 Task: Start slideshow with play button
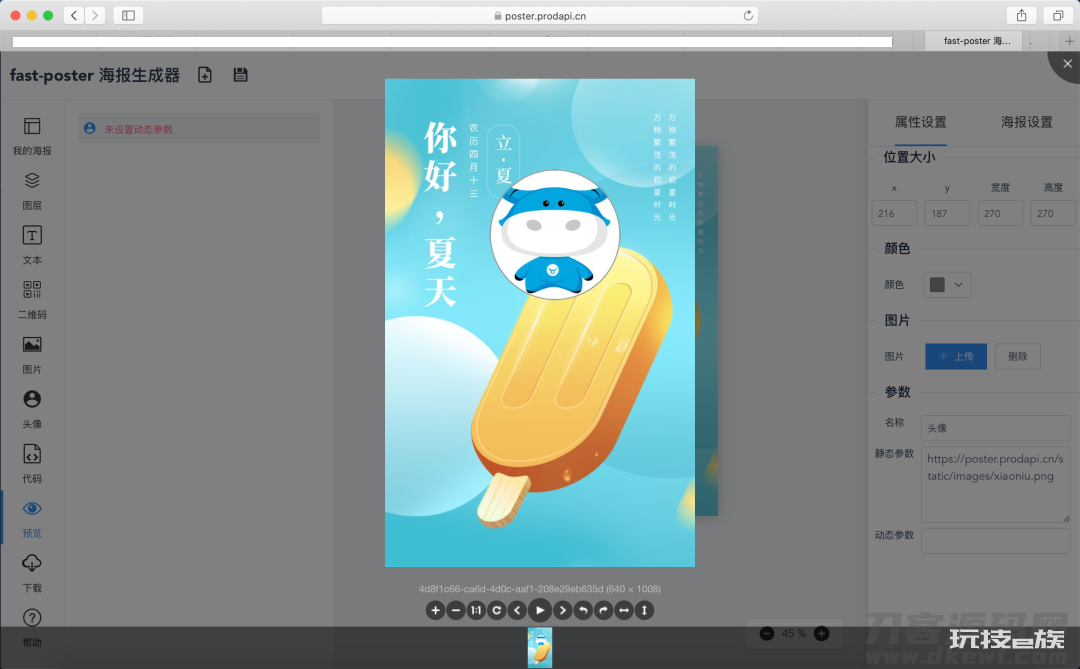point(540,610)
